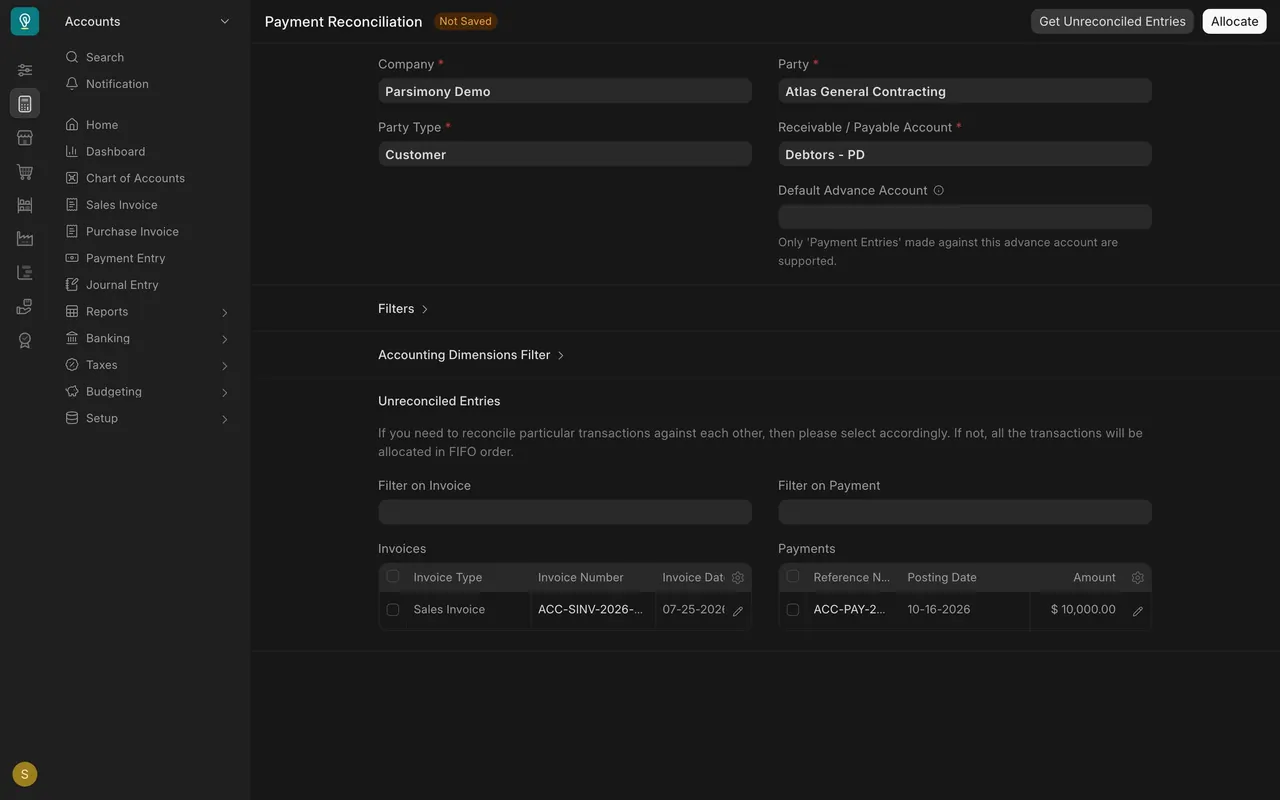Image resolution: width=1280 pixels, height=800 pixels.
Task: Click the app logo at top left
Action: (25, 21)
